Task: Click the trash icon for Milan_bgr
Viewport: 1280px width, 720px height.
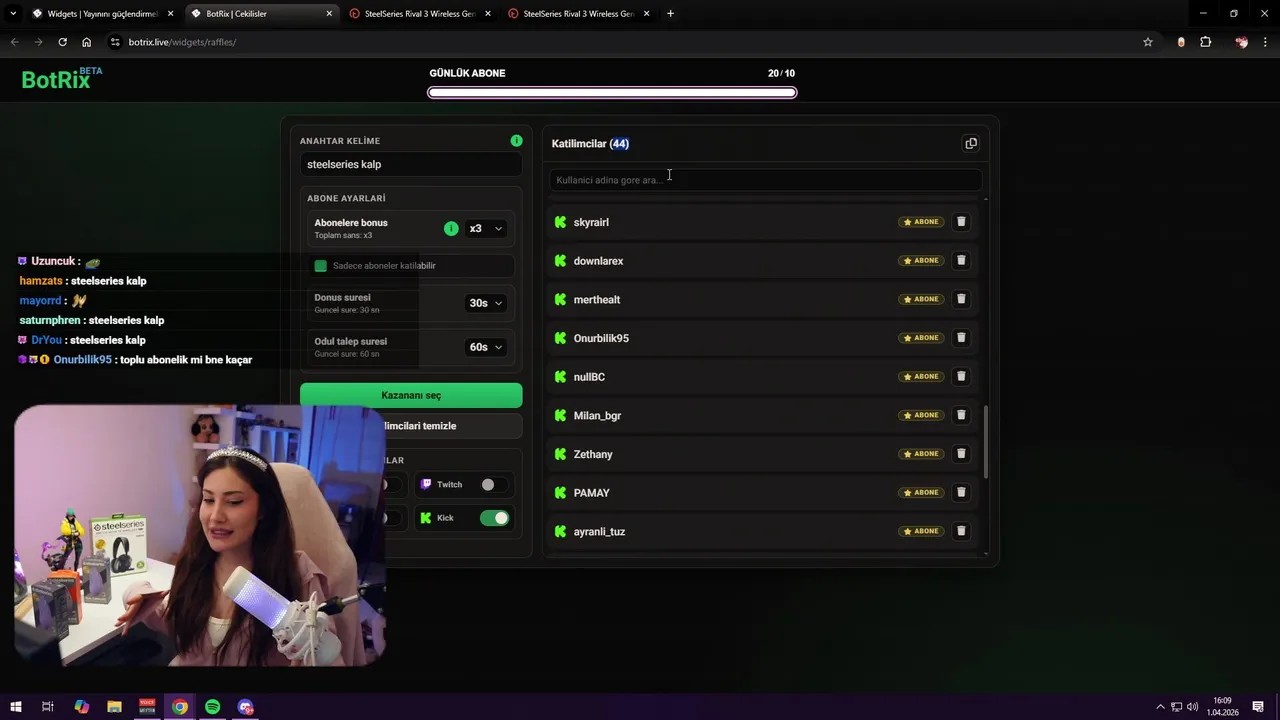Action: pyautogui.click(x=961, y=415)
